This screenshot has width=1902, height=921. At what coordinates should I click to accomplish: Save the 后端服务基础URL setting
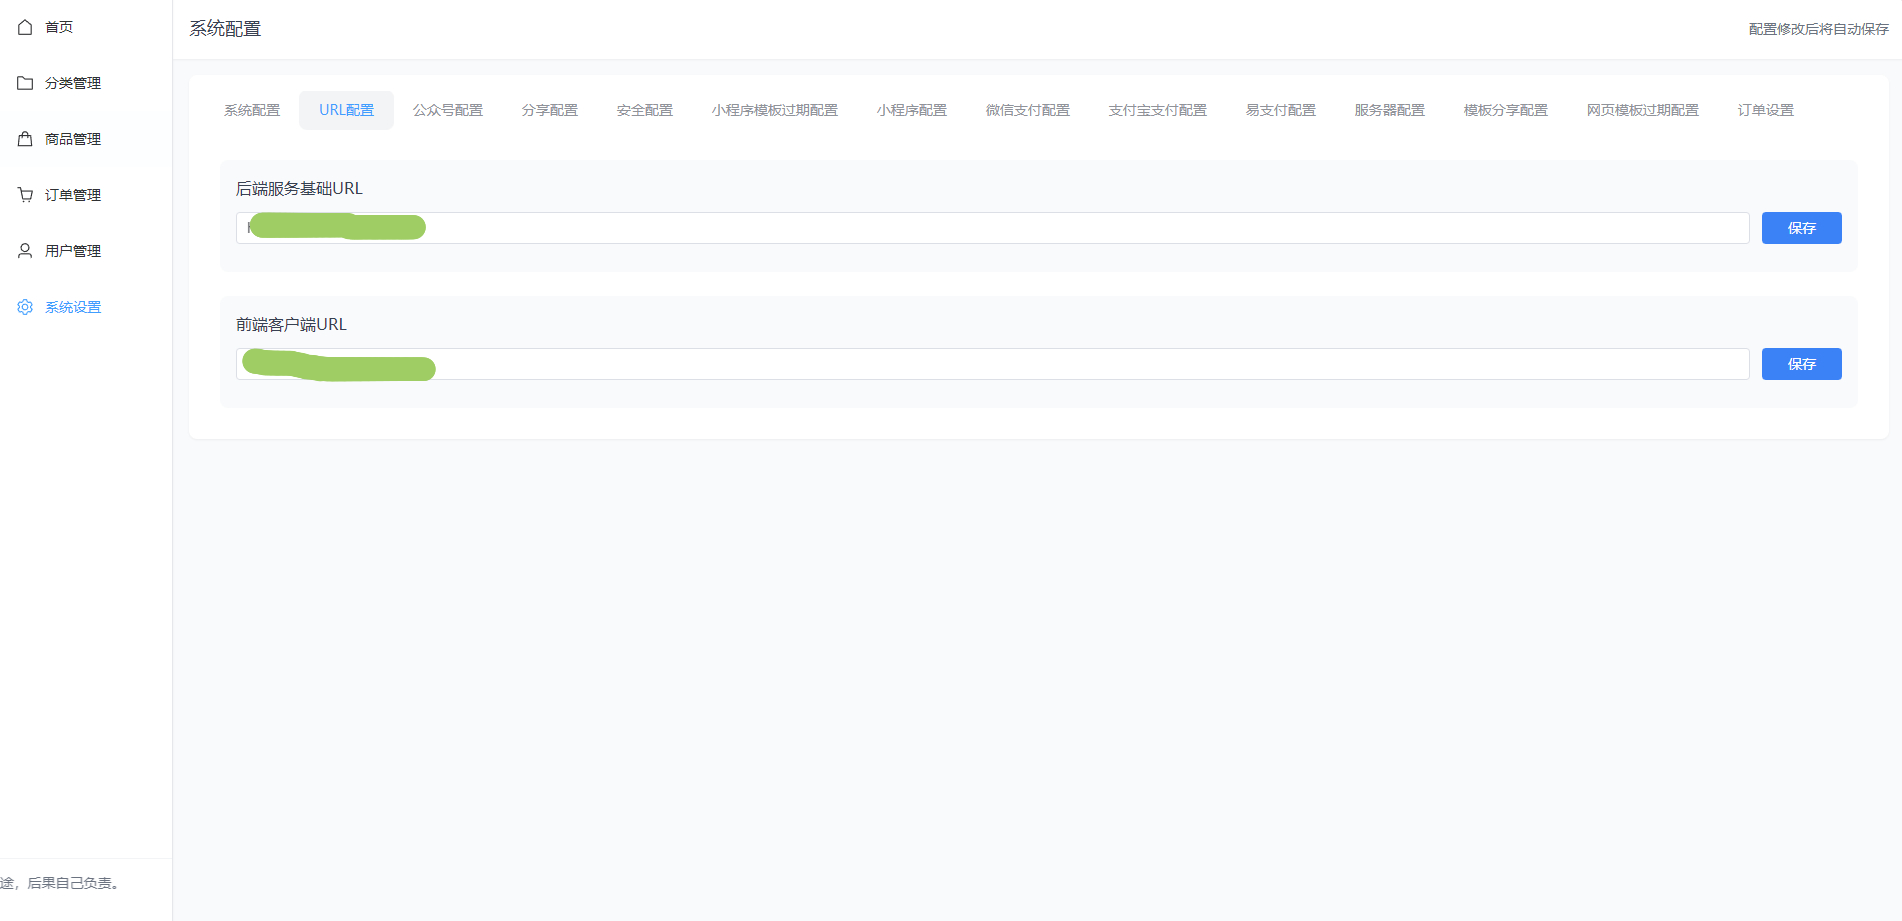1801,228
